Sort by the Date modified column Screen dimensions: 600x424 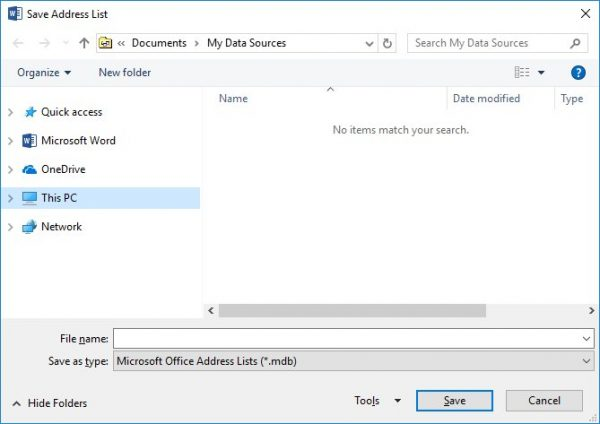point(486,98)
